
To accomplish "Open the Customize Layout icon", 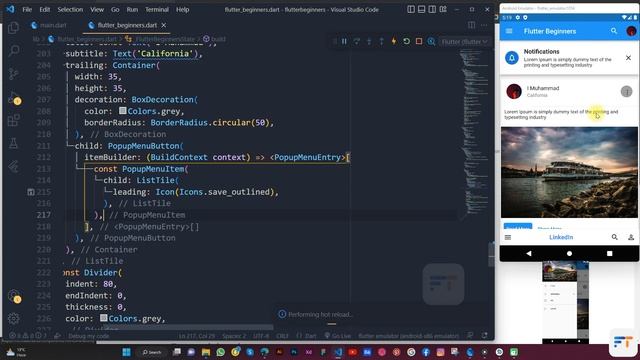I will [443, 9].
